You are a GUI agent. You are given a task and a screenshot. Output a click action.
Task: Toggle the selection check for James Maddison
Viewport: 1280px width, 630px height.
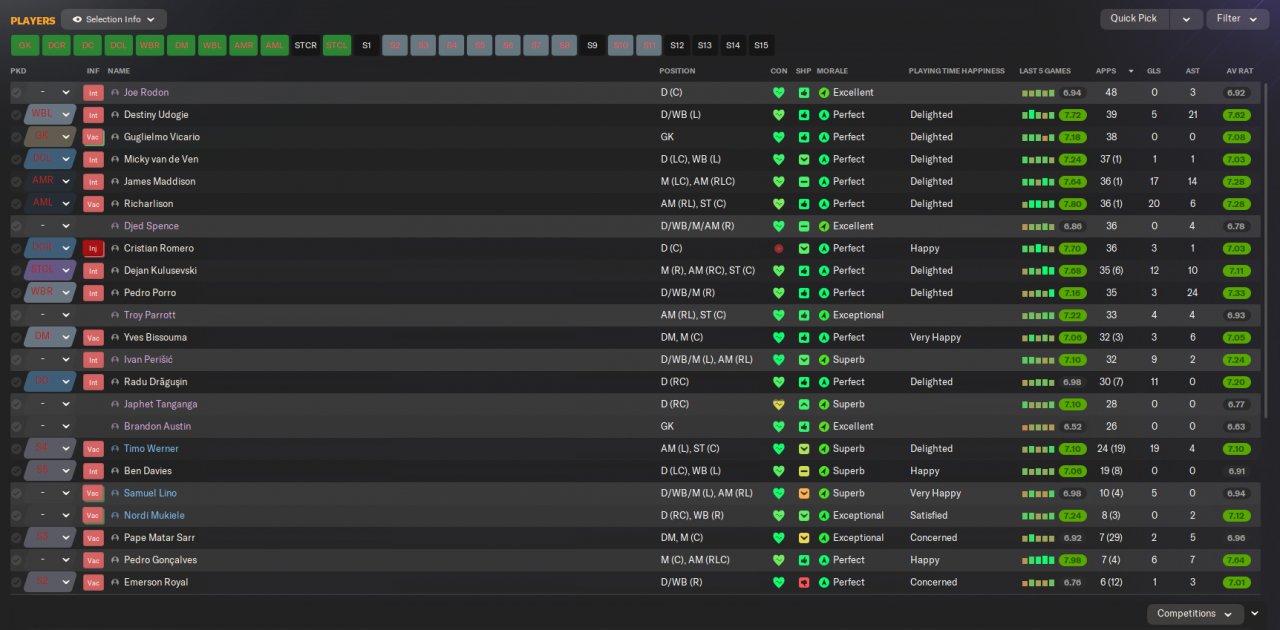[x=16, y=181]
